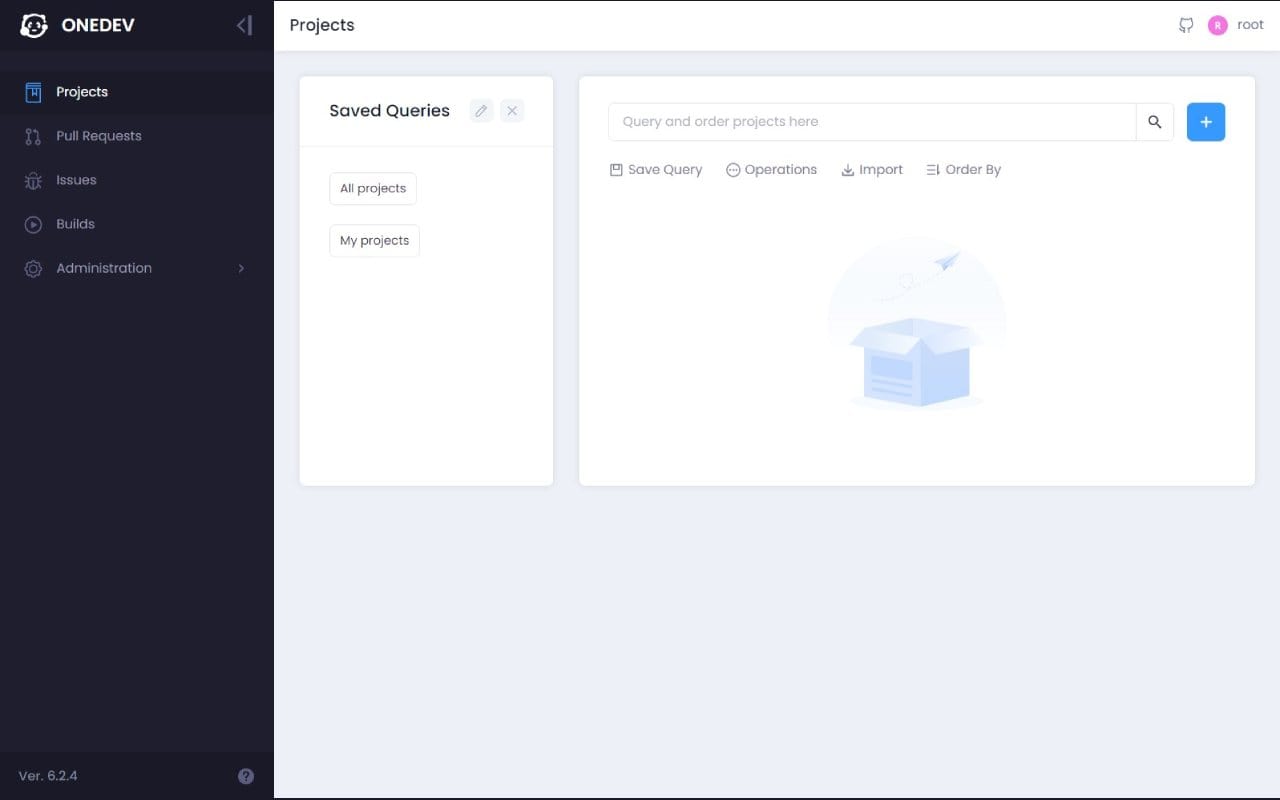This screenshot has width=1280, height=800.
Task: Open the Order By dropdown
Action: 963,169
